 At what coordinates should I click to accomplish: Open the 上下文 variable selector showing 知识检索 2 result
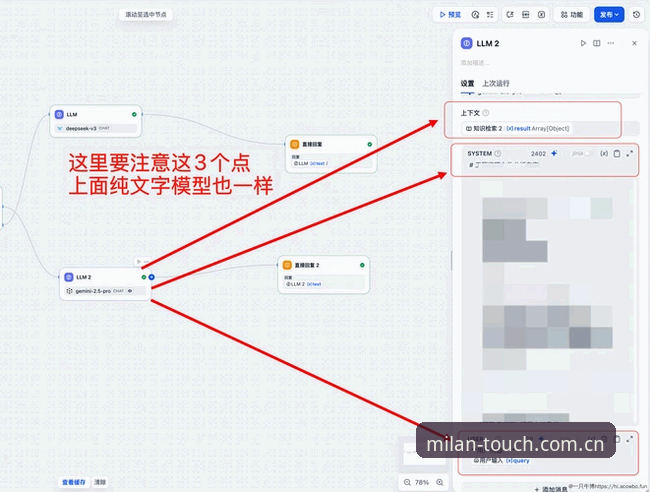(551, 128)
